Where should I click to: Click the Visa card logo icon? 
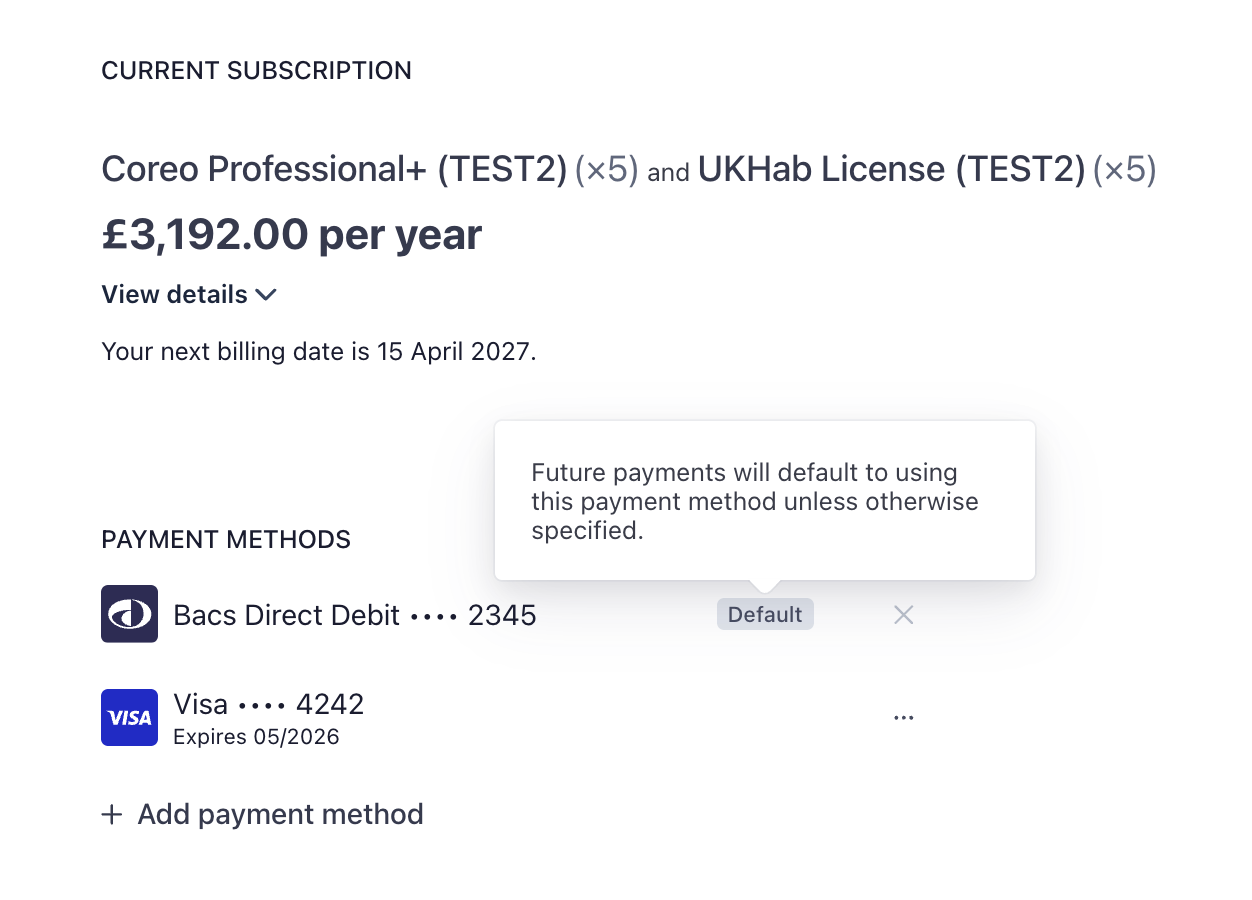point(129,717)
